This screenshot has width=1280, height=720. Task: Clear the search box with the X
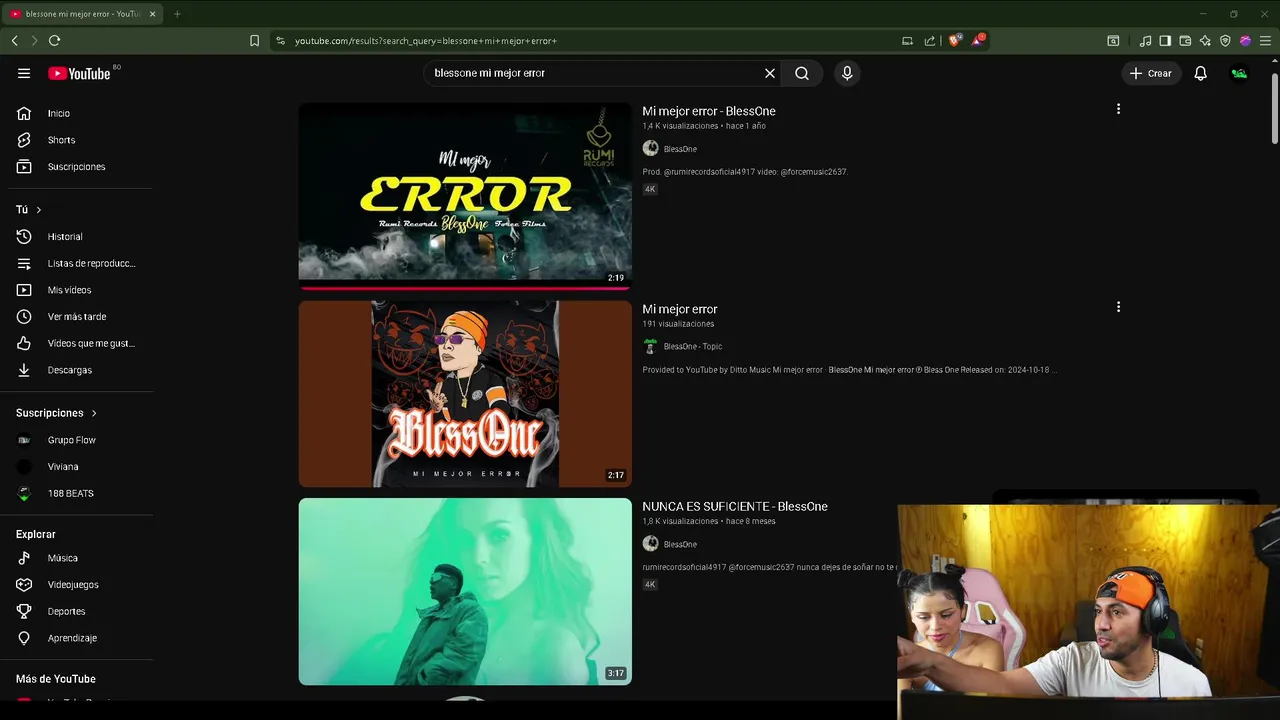(770, 73)
